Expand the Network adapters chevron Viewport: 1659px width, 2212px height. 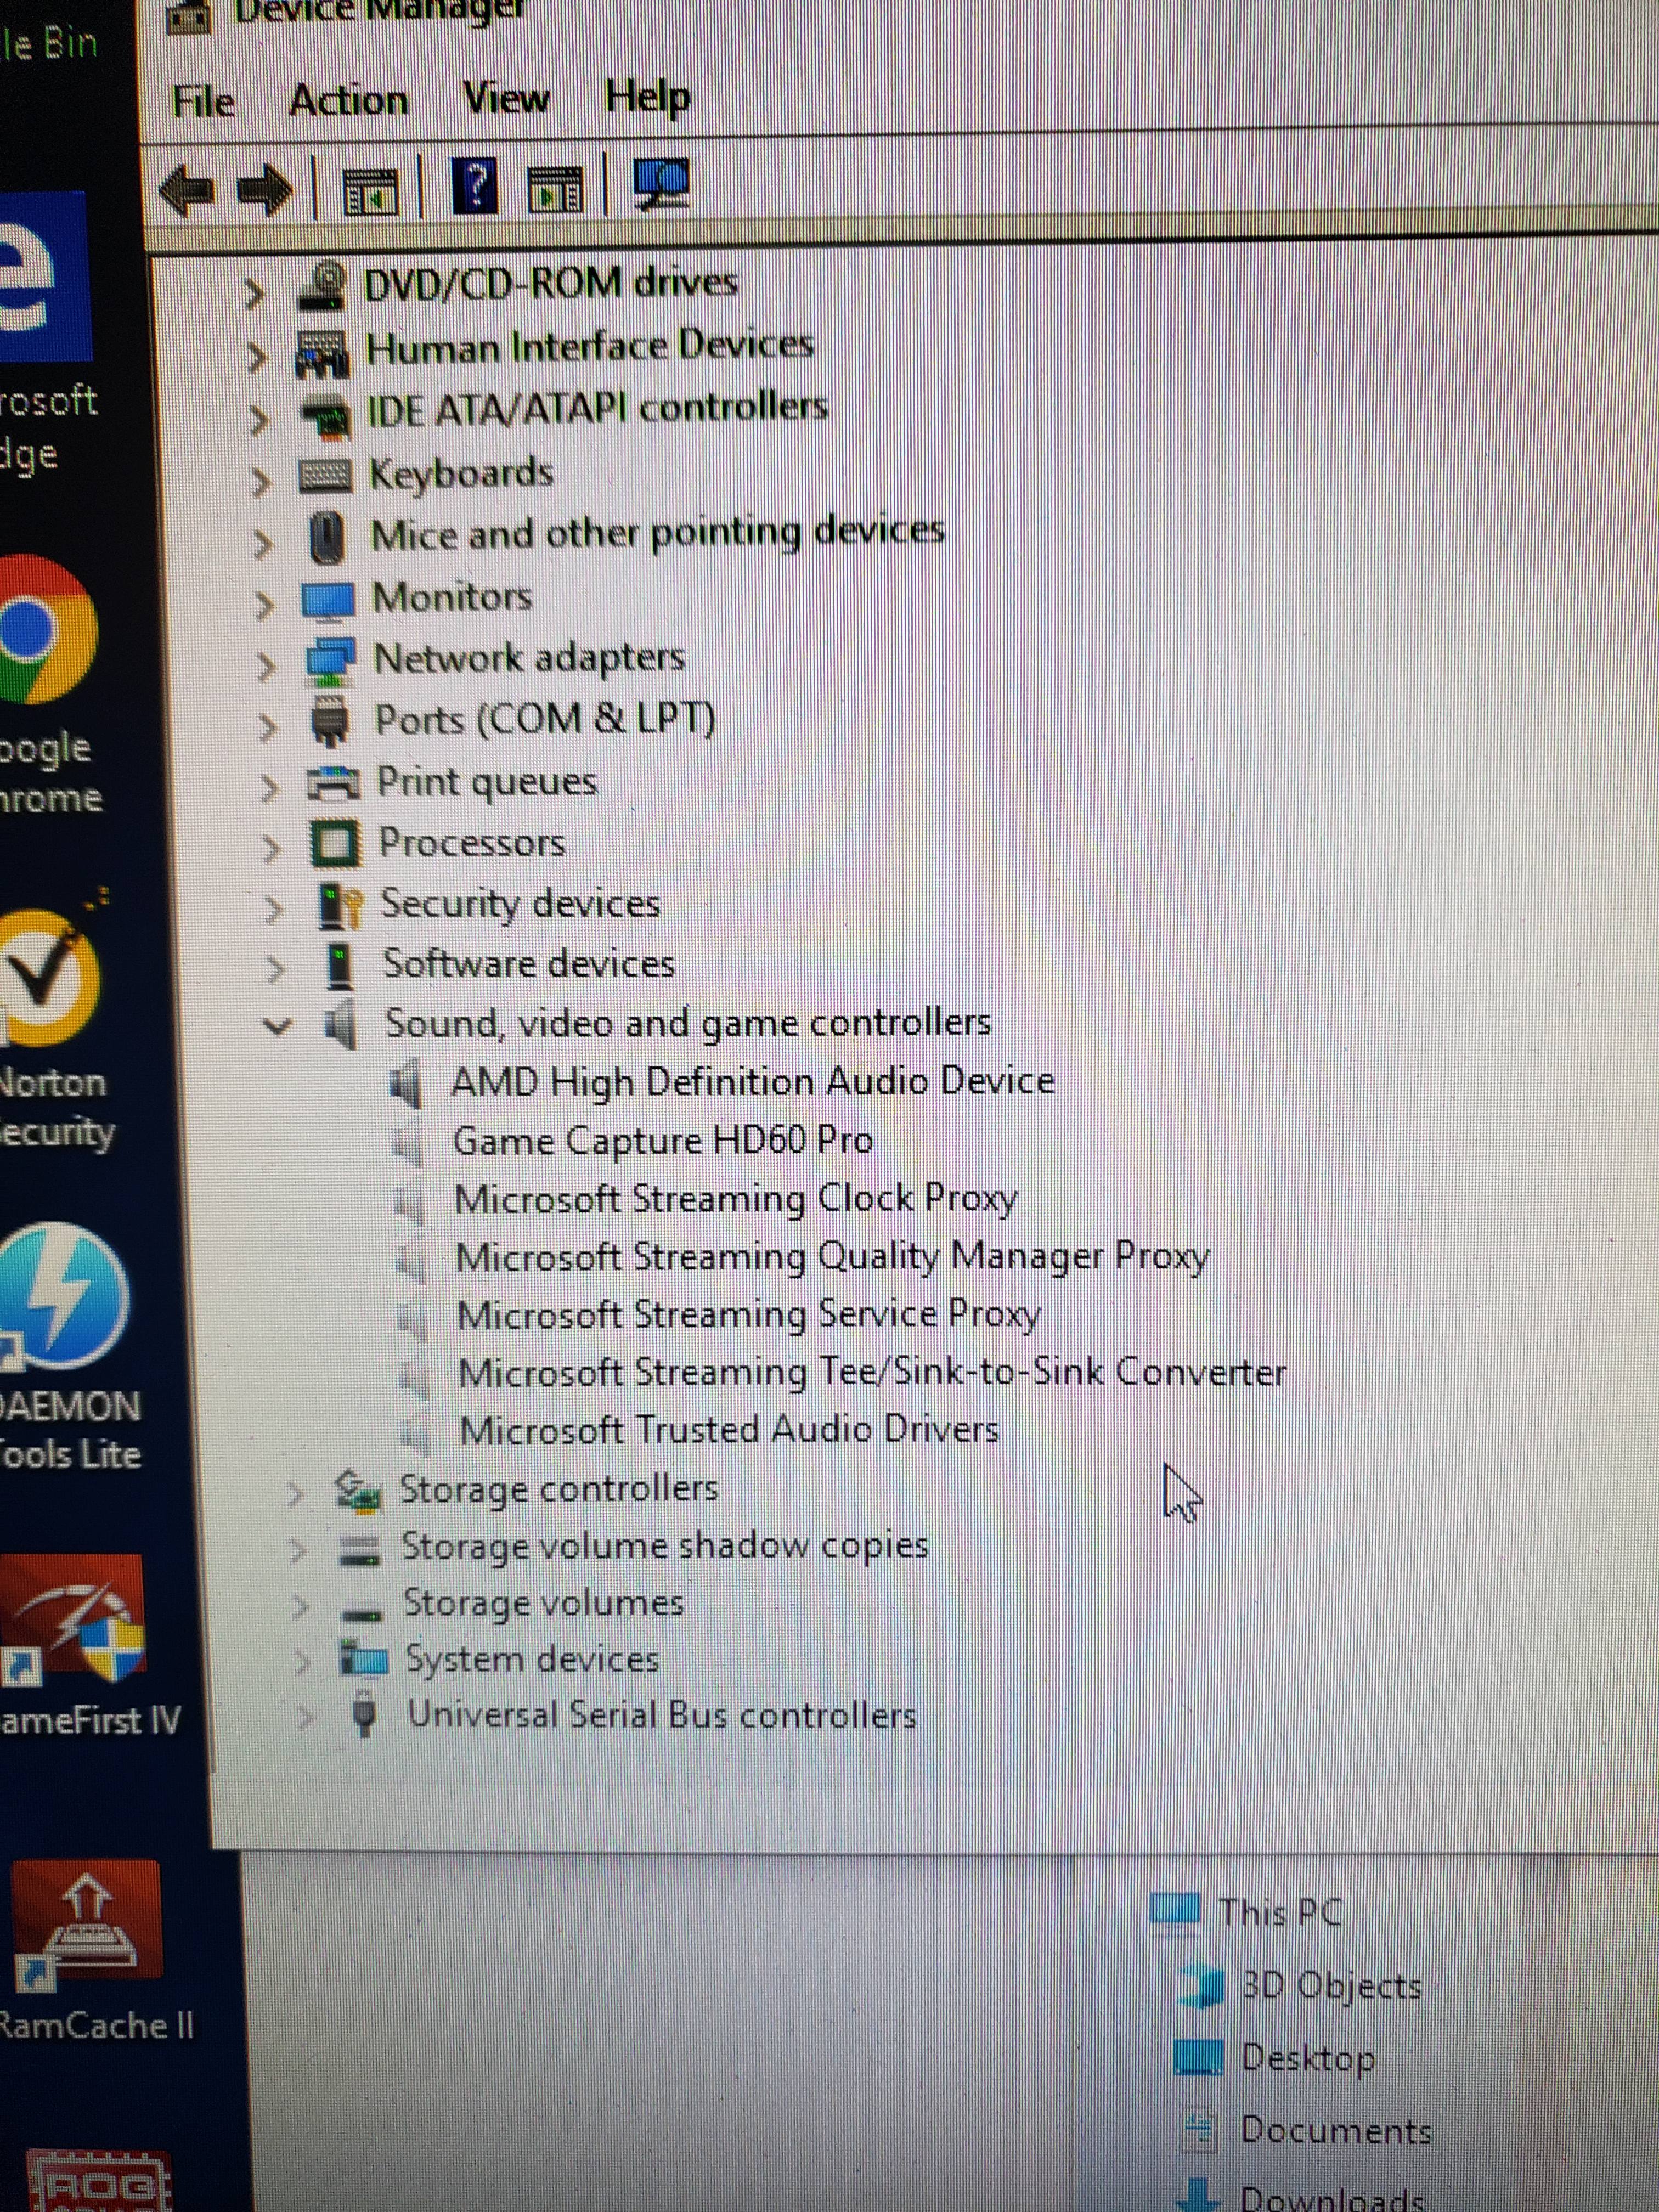pos(266,666)
